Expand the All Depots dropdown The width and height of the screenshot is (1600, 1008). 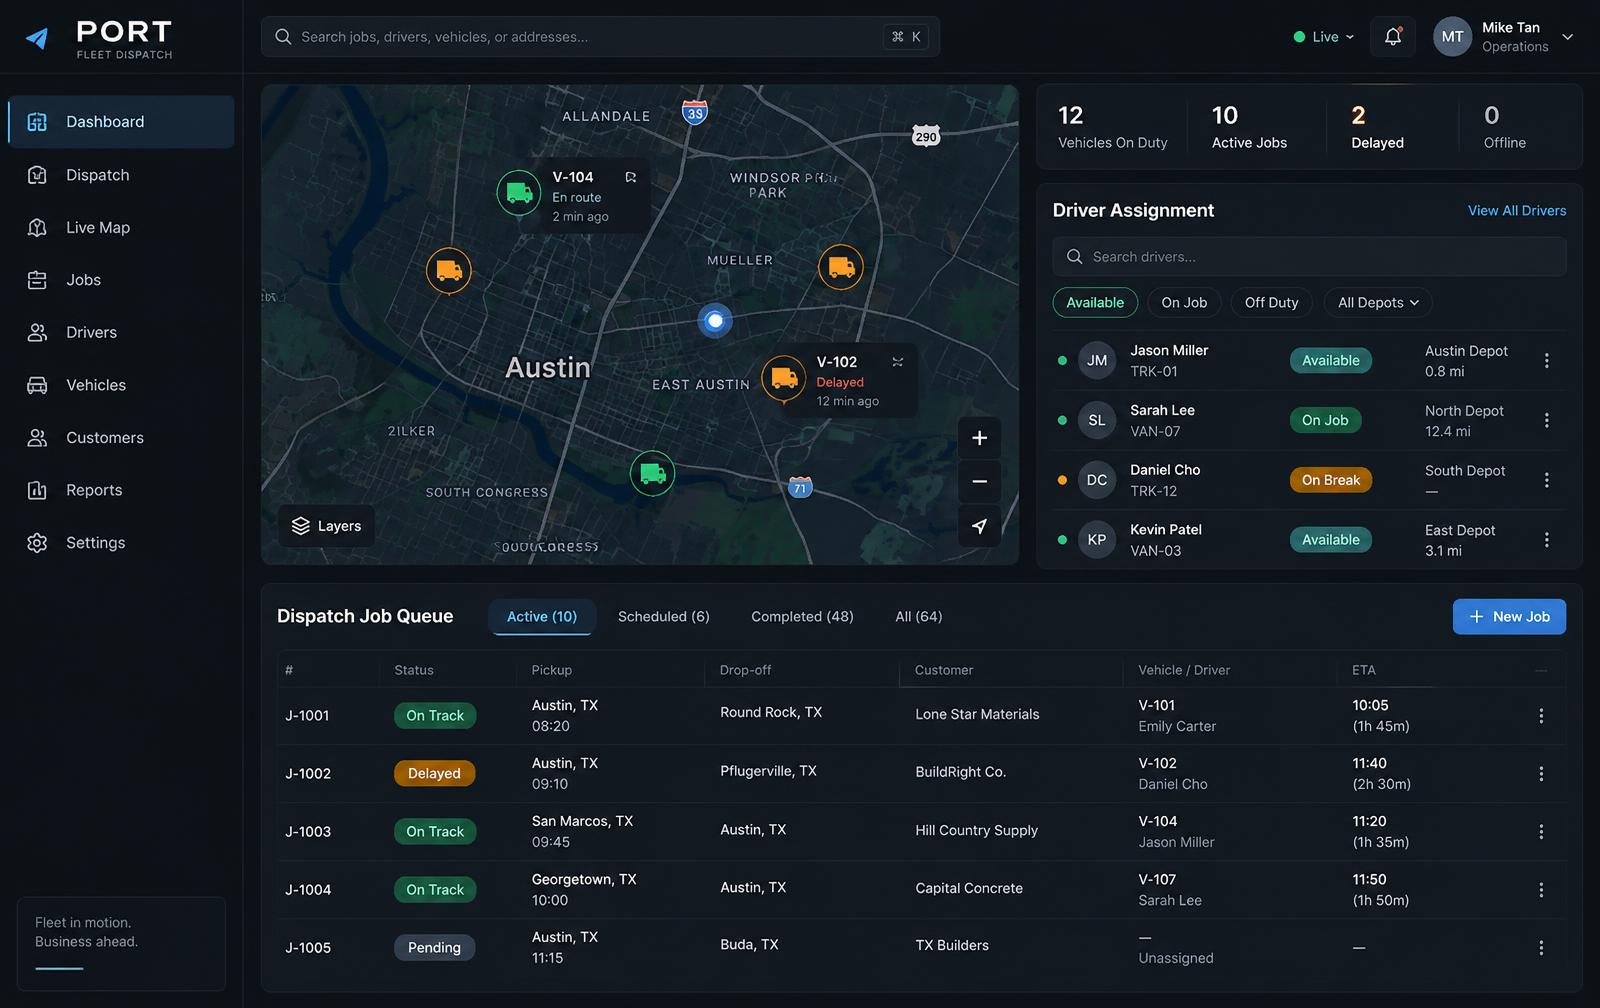tap(1378, 303)
